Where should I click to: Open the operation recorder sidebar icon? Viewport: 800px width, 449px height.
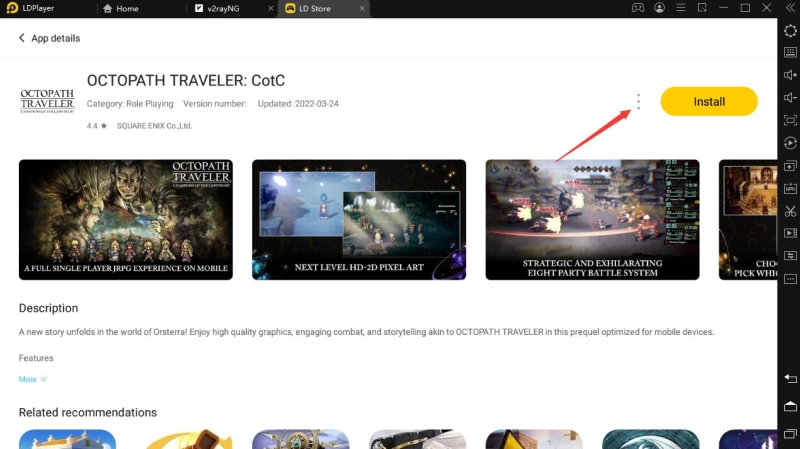(790, 143)
